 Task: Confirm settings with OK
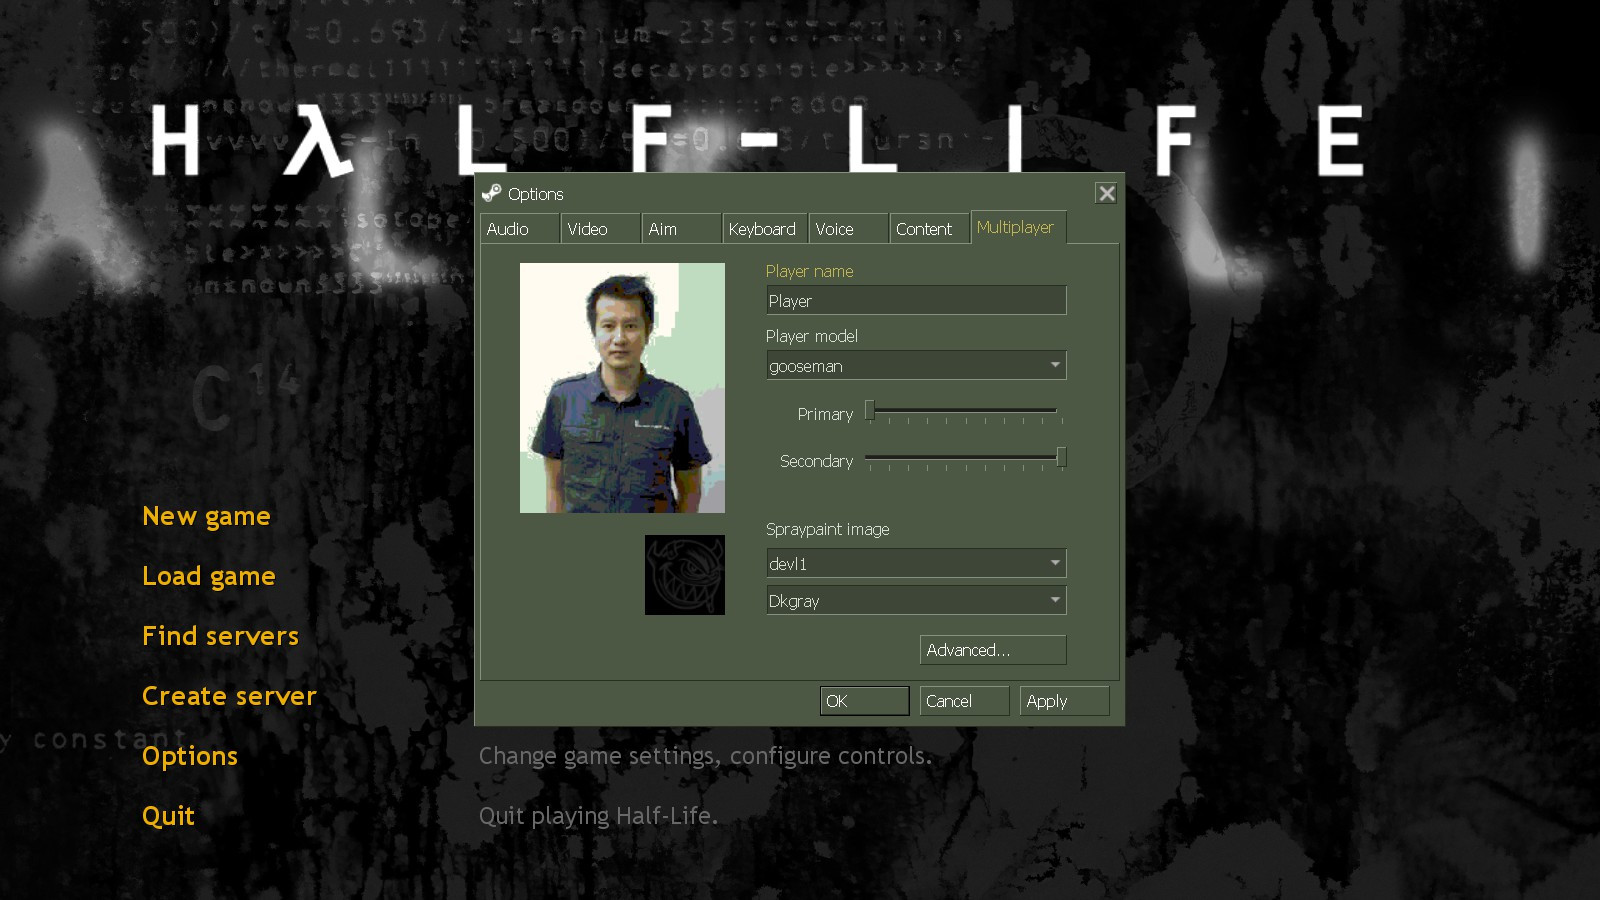click(863, 700)
